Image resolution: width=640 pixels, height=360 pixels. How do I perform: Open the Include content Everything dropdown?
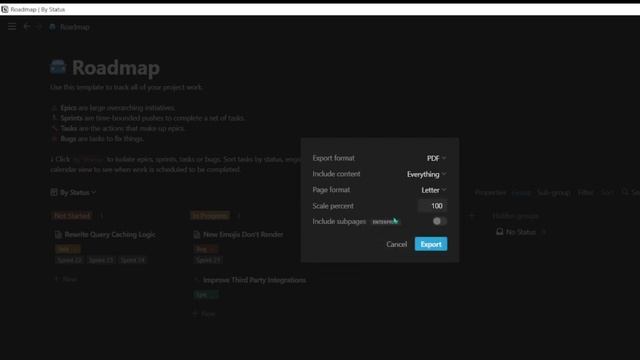click(426, 174)
